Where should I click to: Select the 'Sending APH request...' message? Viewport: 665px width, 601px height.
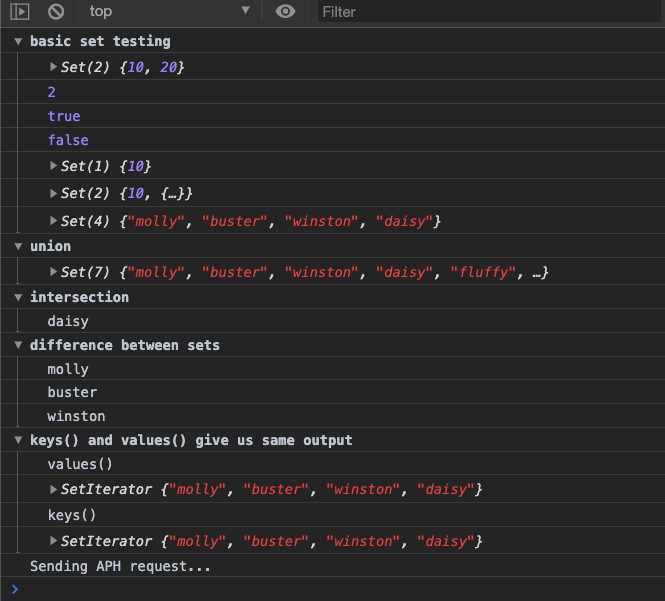(120, 566)
